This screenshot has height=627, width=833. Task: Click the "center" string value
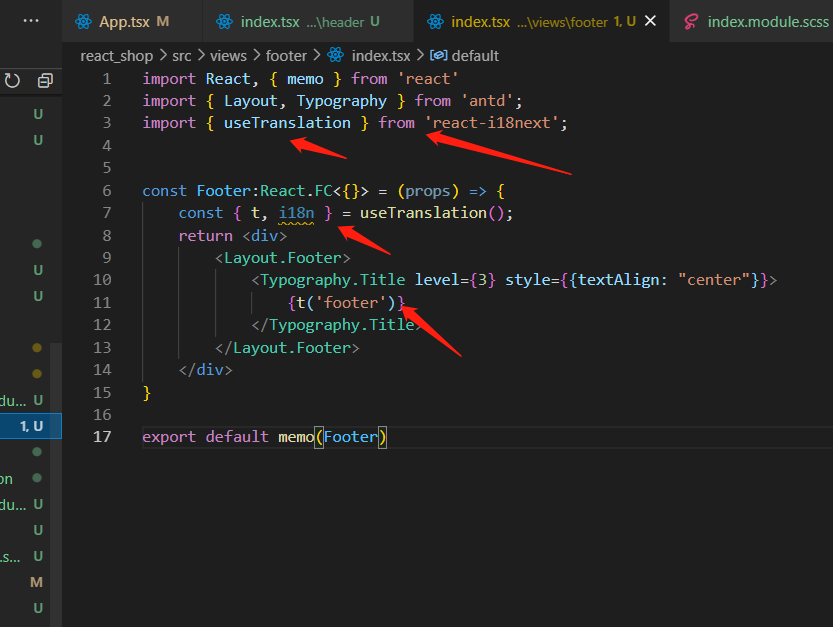pos(714,280)
